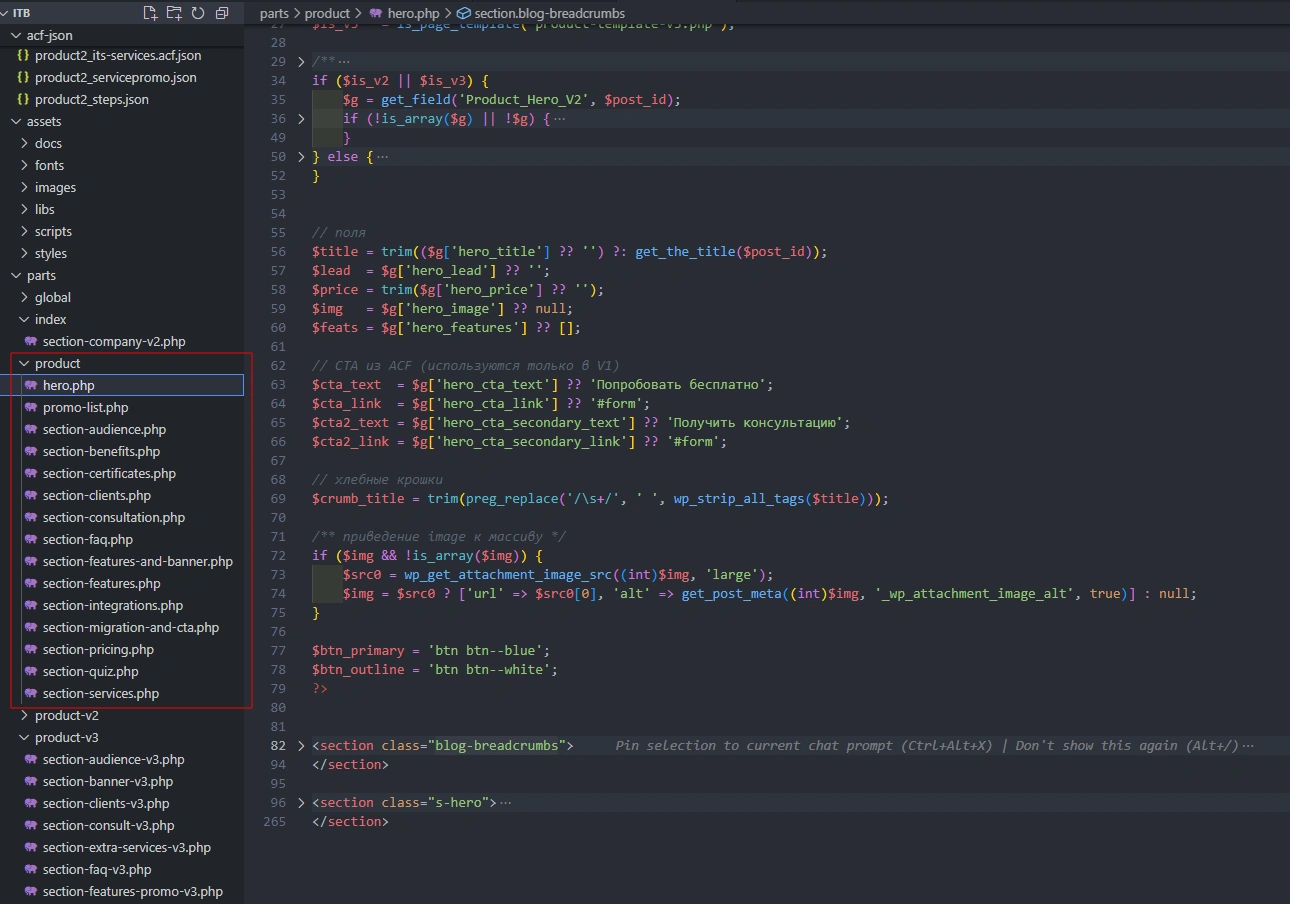Unfold the docblock comment on line 29
Viewport: 1290px width, 904px height.
tap(301, 61)
